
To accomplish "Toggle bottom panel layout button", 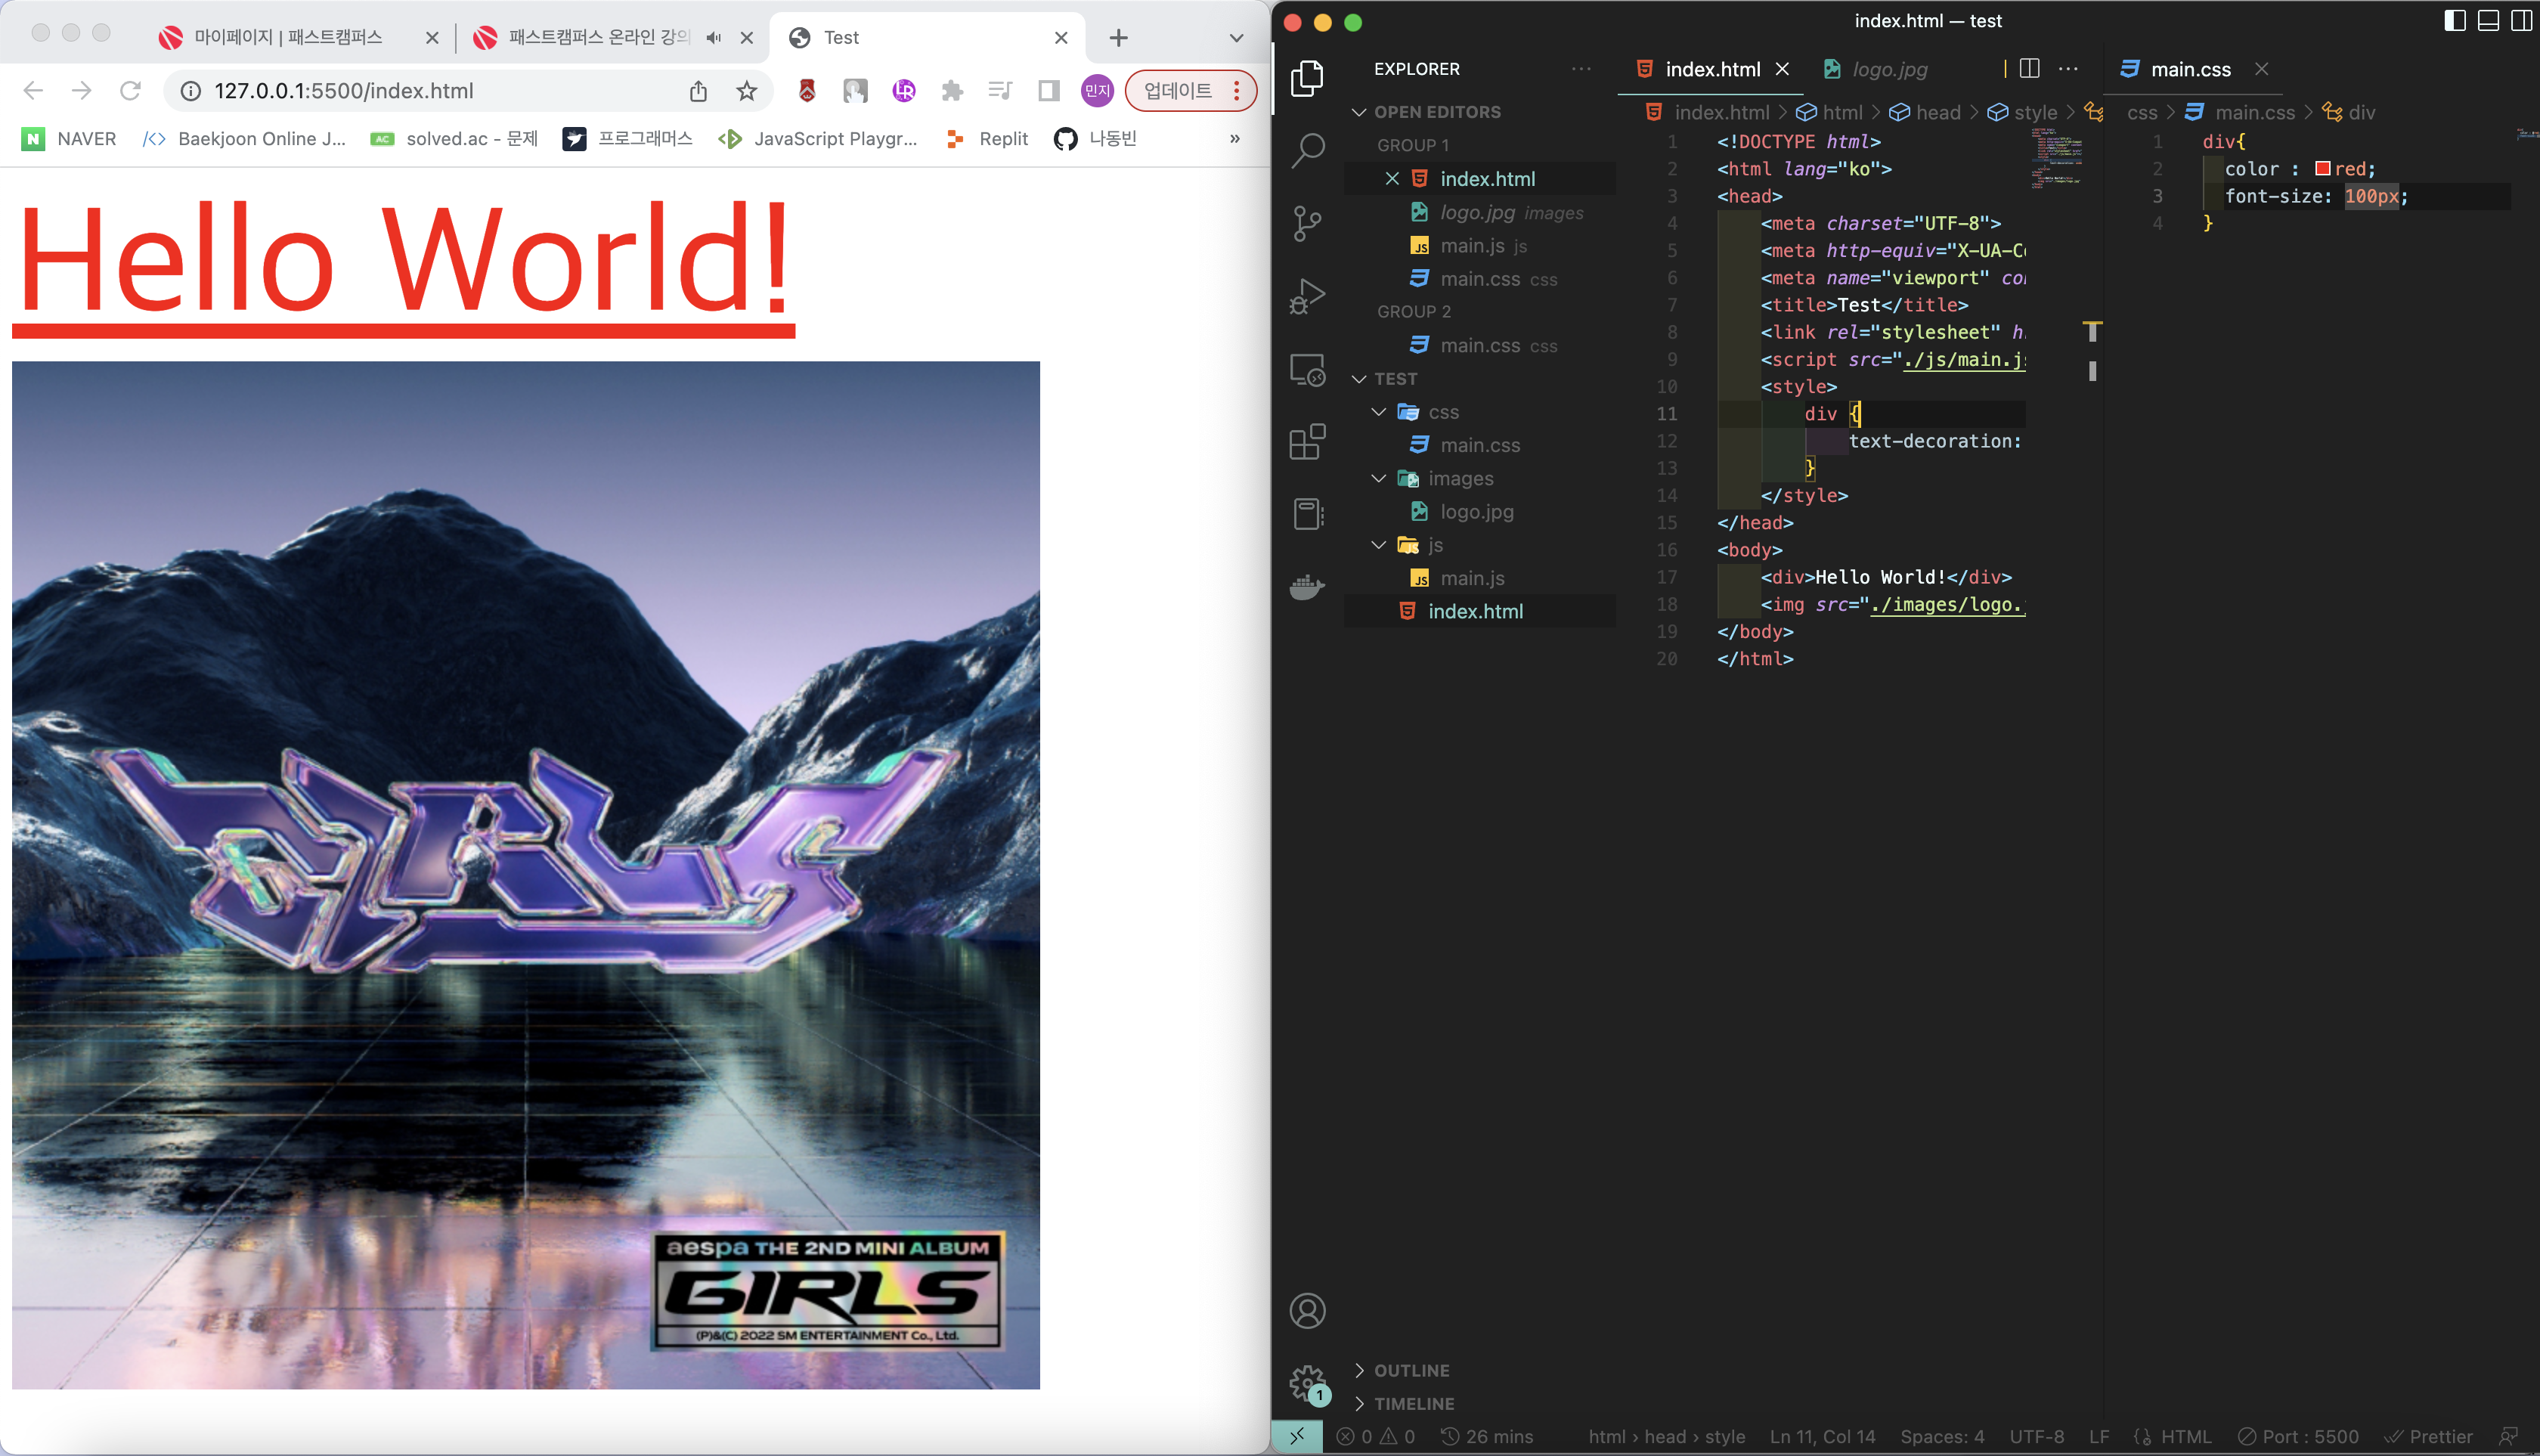I will pyautogui.click(x=2488, y=21).
